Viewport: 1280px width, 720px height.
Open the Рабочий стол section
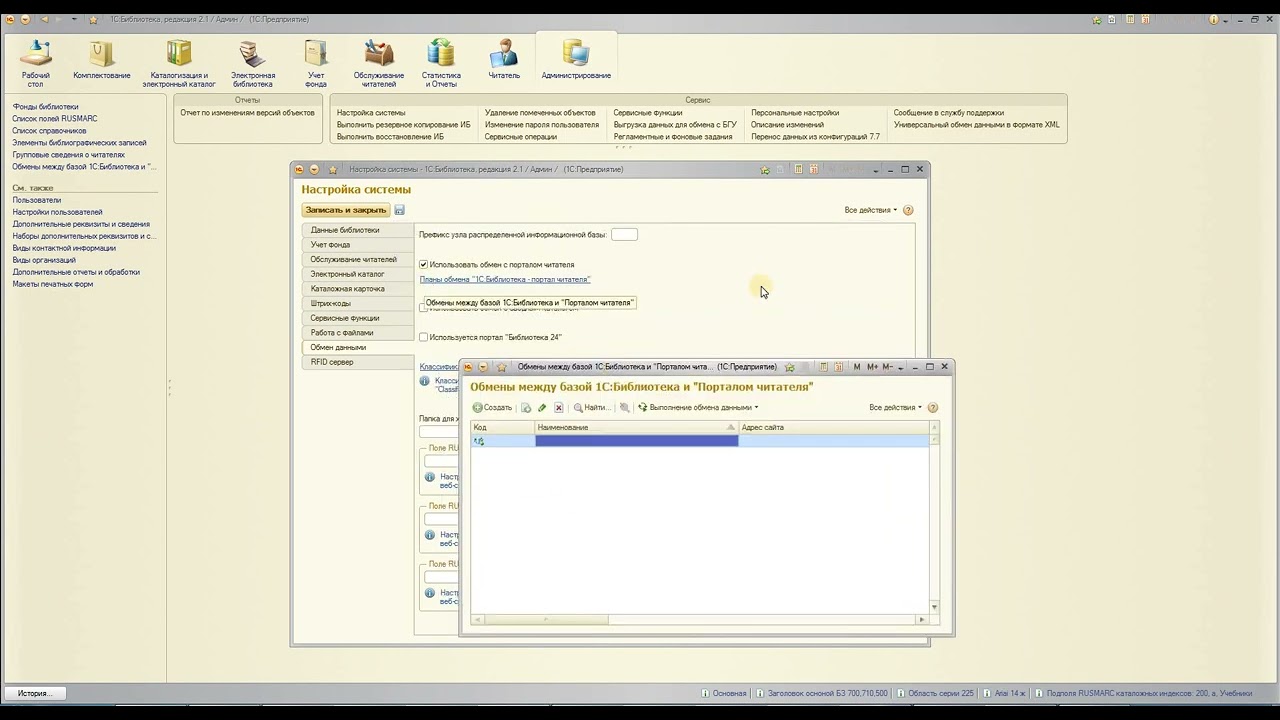(x=36, y=63)
